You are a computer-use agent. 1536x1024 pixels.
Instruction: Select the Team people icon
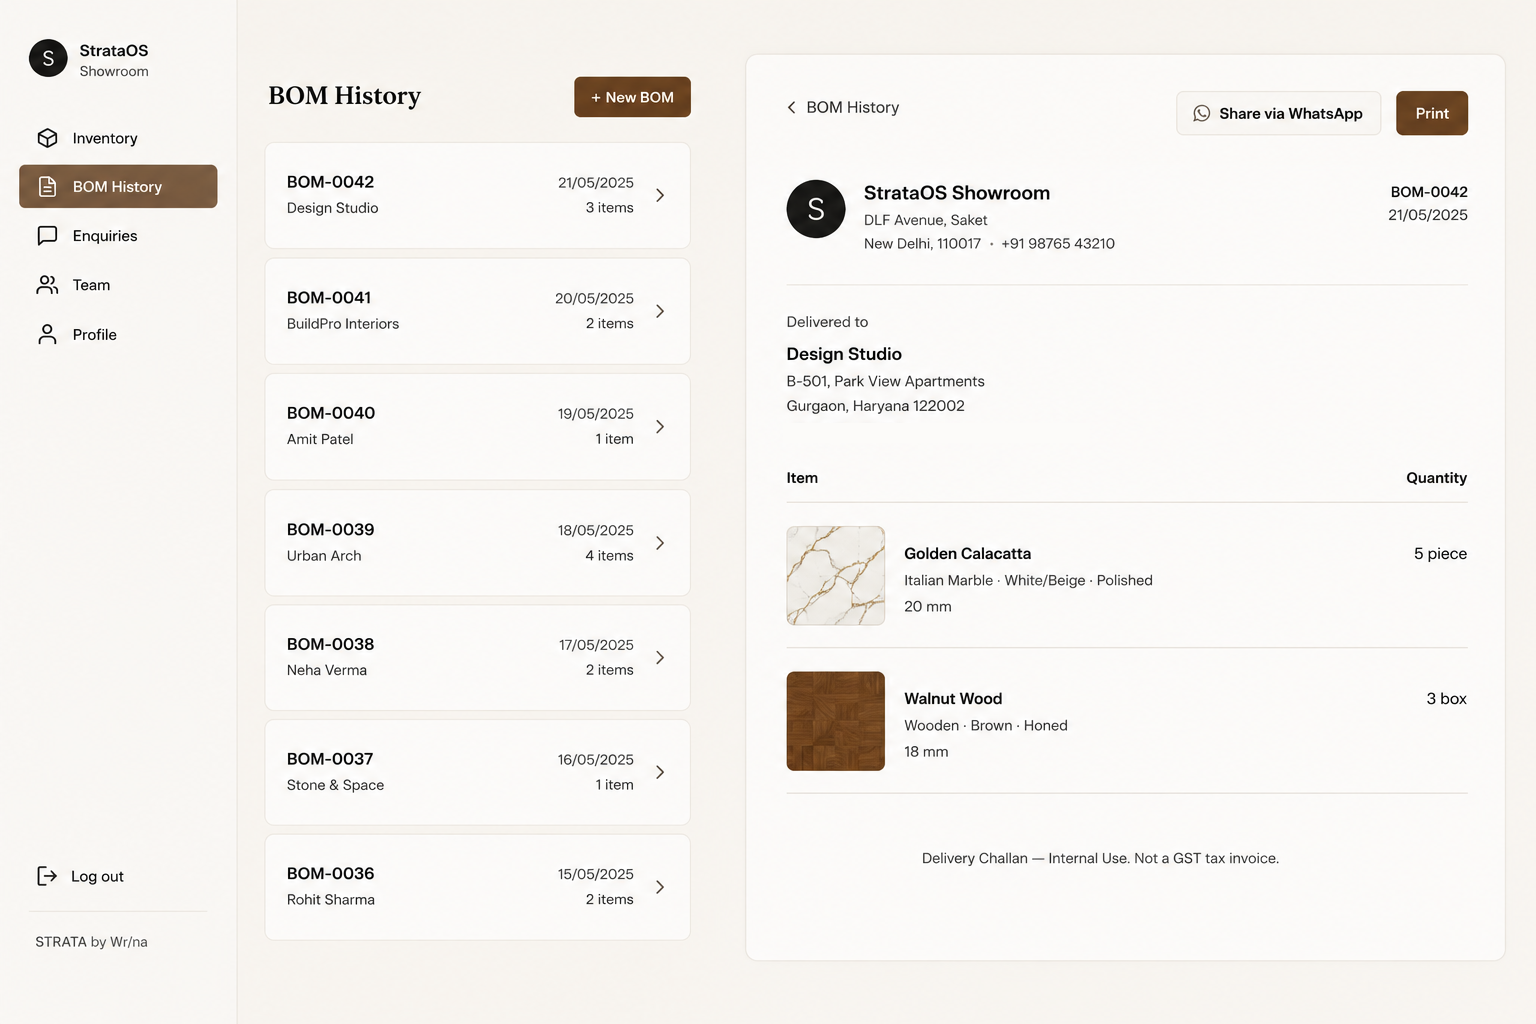(47, 285)
